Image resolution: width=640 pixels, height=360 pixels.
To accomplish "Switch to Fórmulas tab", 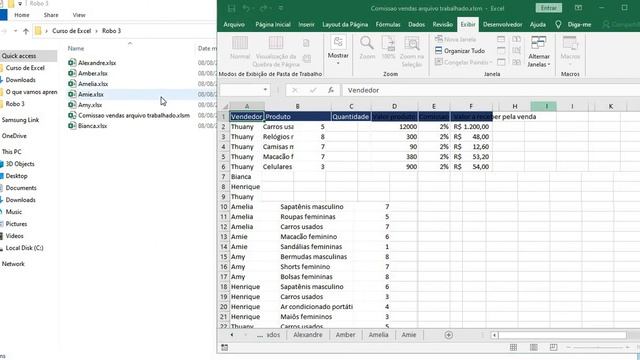I will [388, 24].
